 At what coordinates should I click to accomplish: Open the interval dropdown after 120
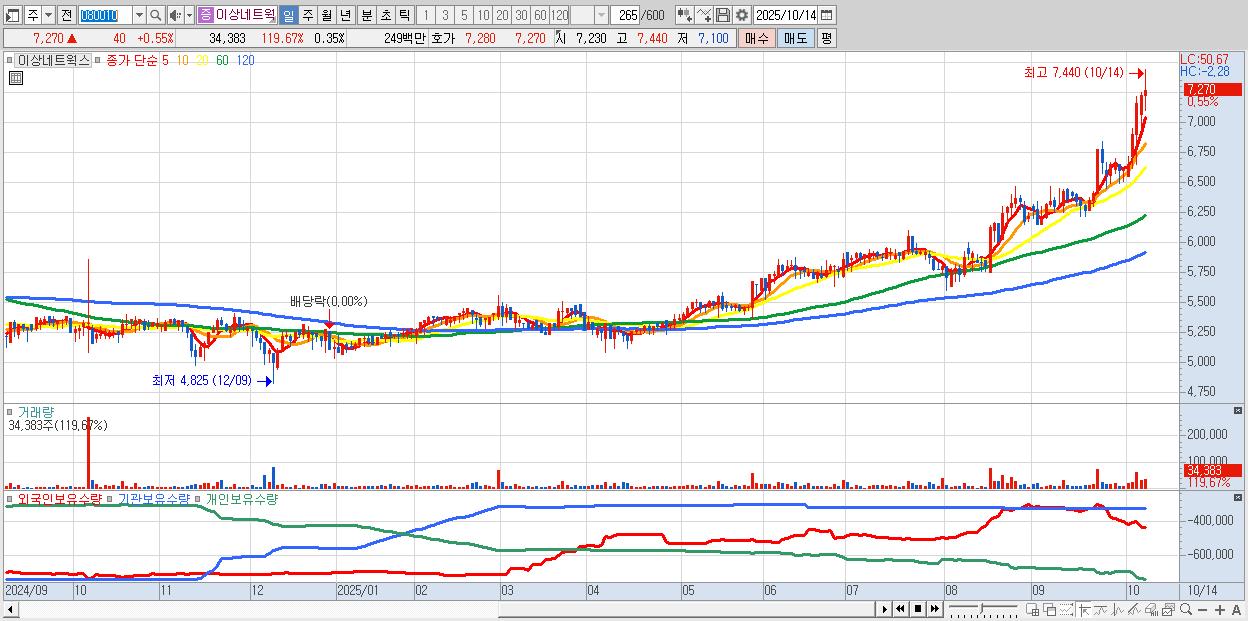click(601, 15)
